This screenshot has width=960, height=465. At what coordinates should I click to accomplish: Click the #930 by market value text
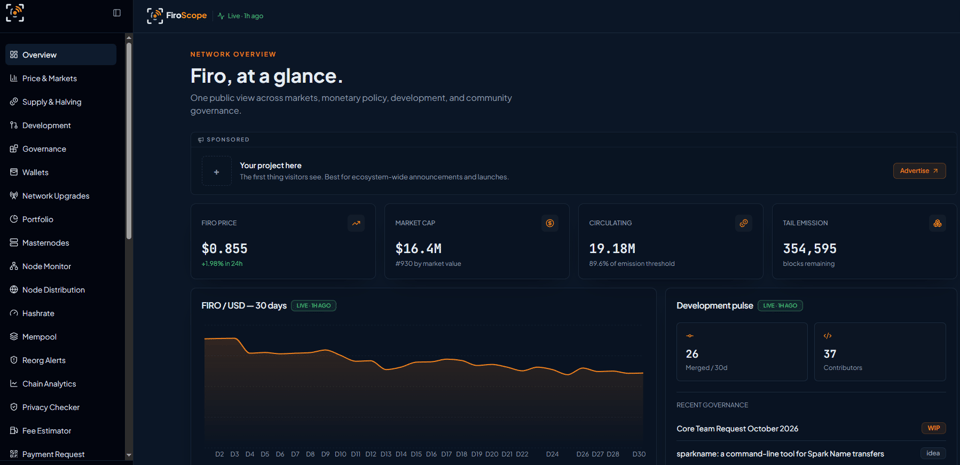point(428,264)
